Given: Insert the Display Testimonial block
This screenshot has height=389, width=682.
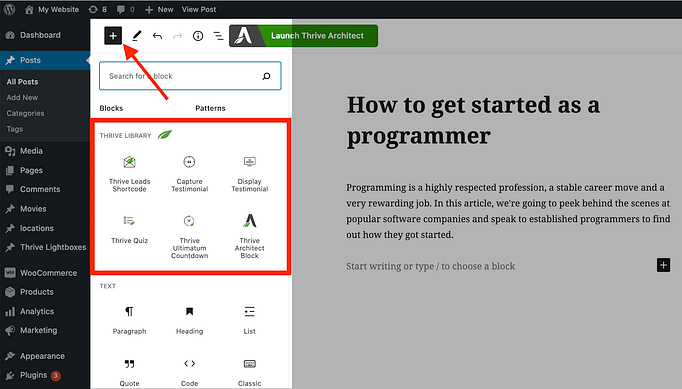Looking at the screenshot, I should point(250,174).
